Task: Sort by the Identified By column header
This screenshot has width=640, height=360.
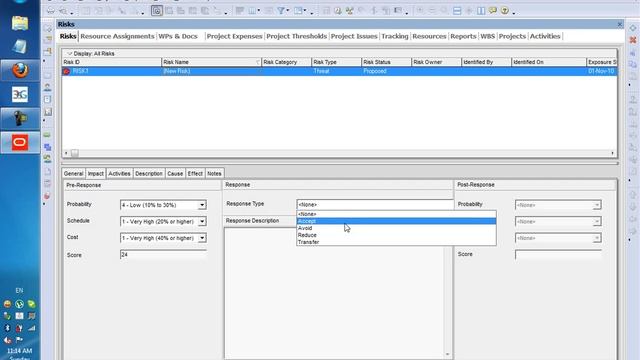Action: point(486,62)
